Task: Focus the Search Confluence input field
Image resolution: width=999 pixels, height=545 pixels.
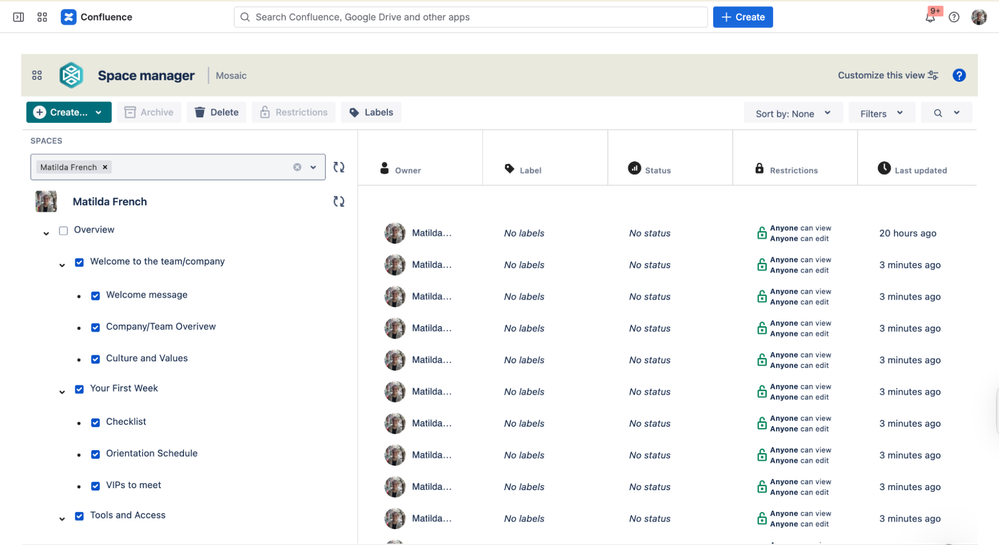Action: [x=471, y=17]
